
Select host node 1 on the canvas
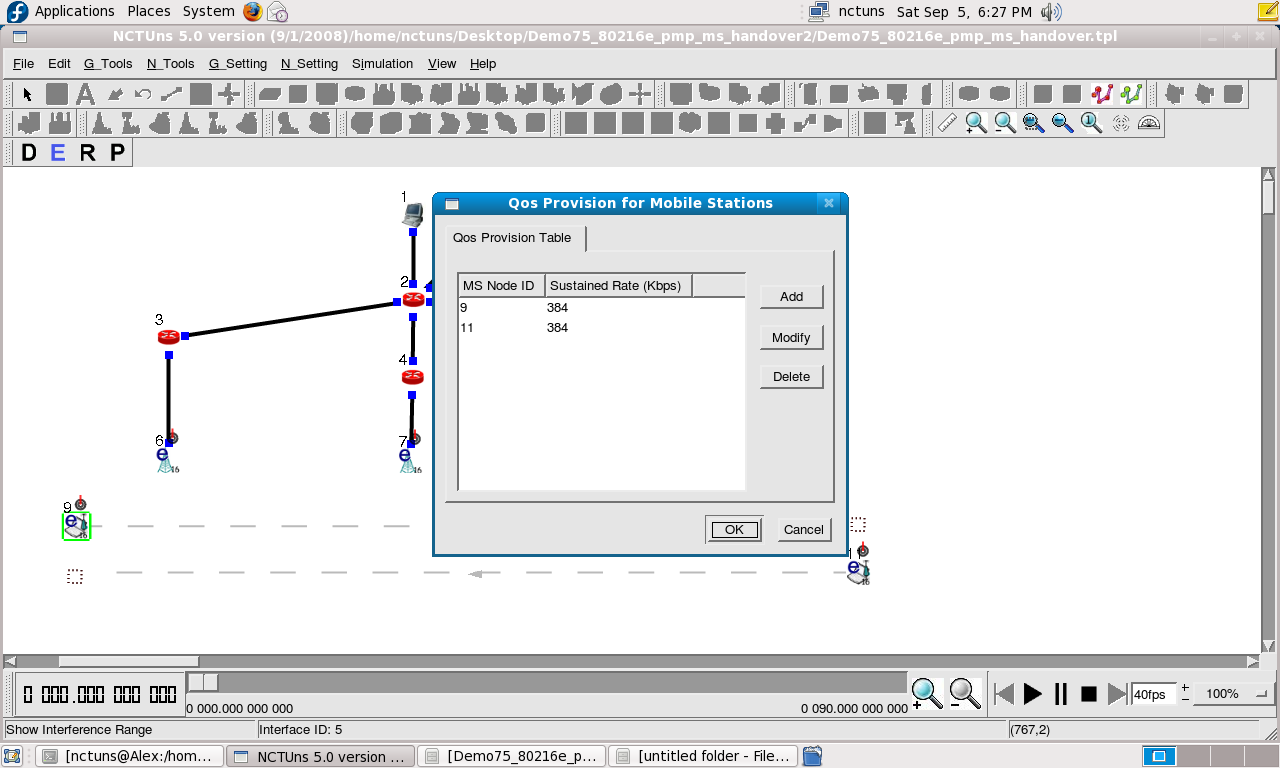(x=412, y=213)
